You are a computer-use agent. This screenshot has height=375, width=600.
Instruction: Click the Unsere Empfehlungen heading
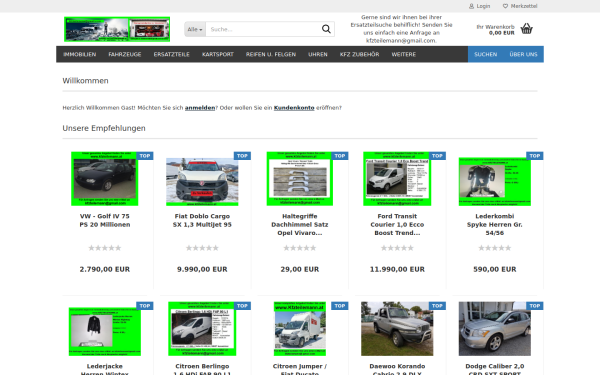click(104, 128)
